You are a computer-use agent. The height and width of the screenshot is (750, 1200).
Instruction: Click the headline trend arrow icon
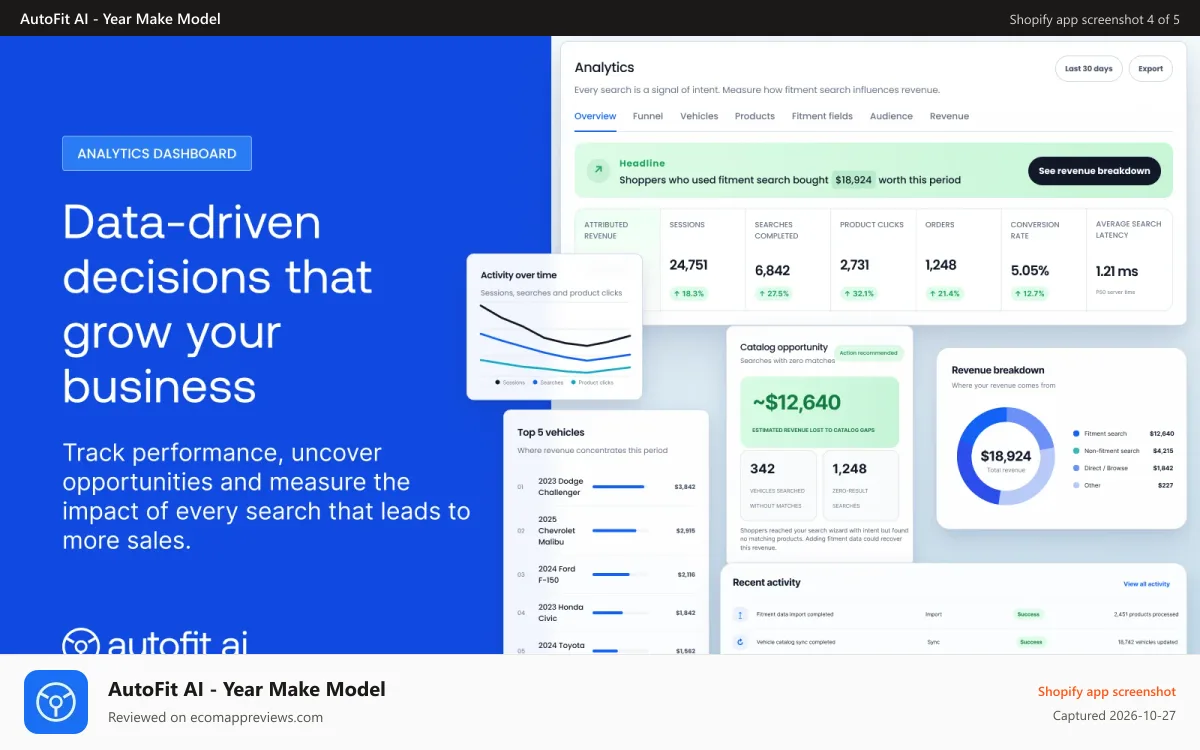pos(597,171)
